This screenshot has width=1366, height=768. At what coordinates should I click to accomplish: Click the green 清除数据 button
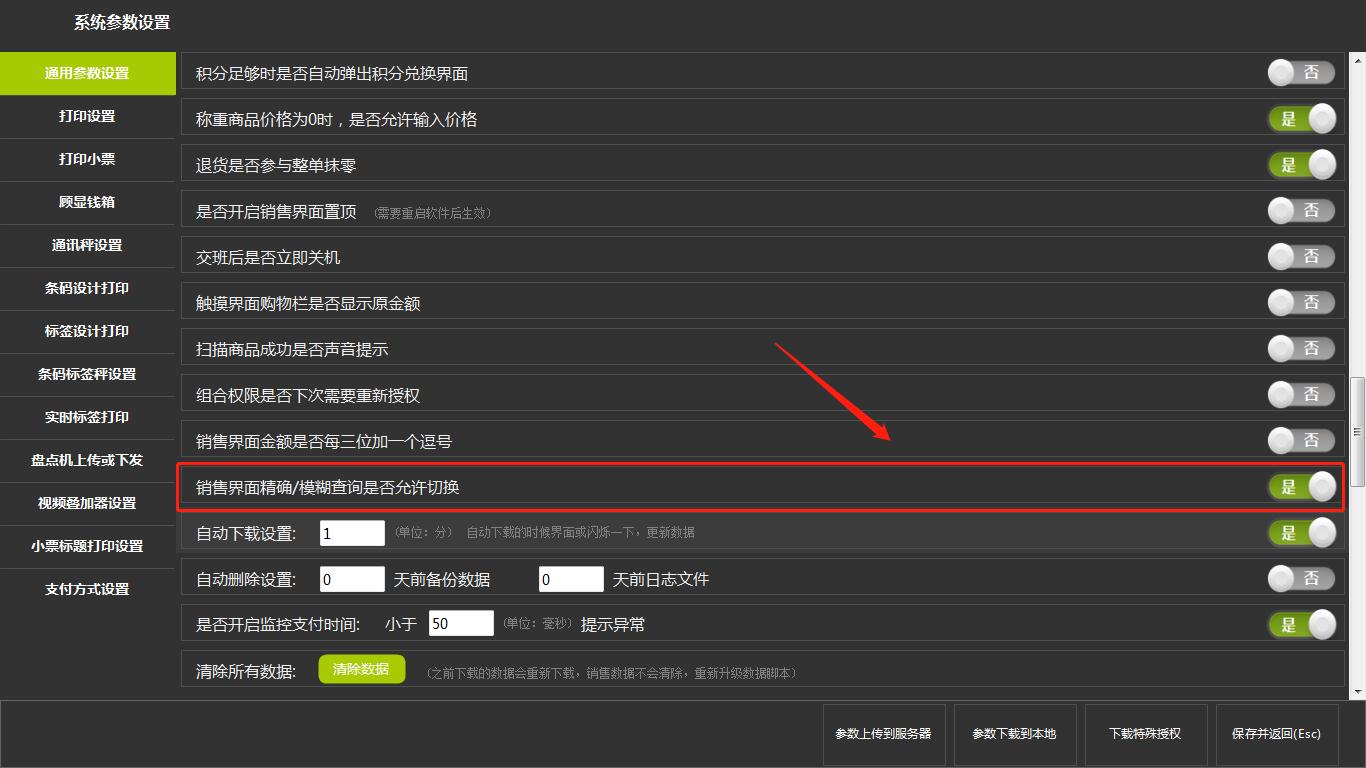pos(361,670)
